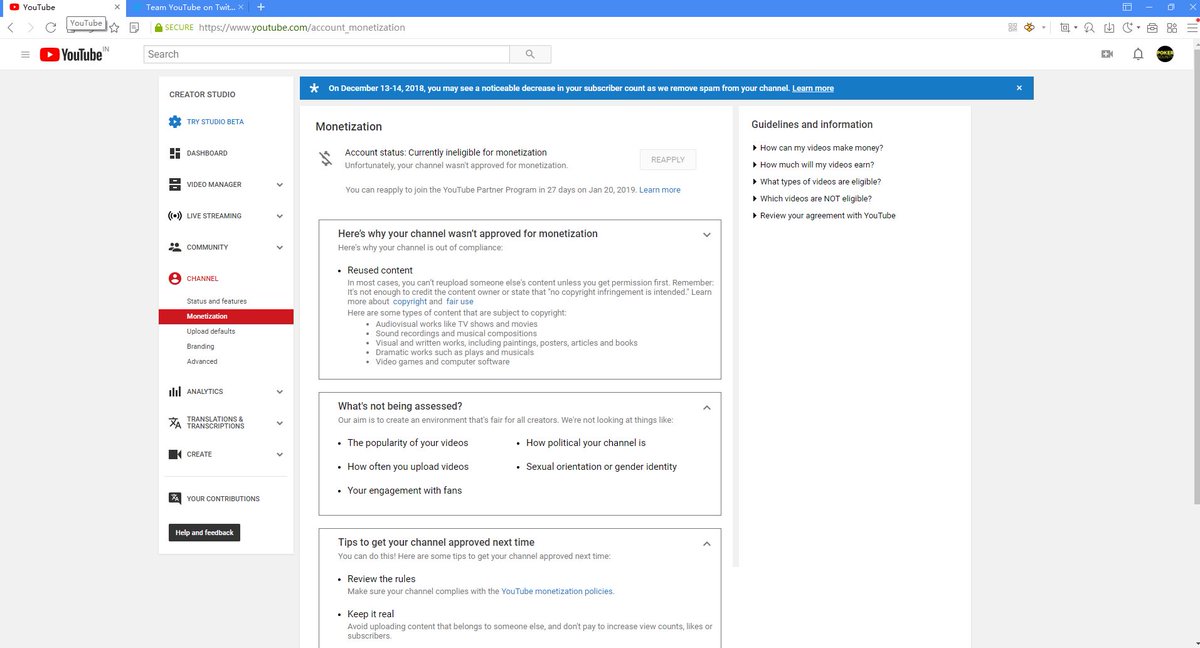
Task: Open the fair use link
Action: click(x=460, y=301)
